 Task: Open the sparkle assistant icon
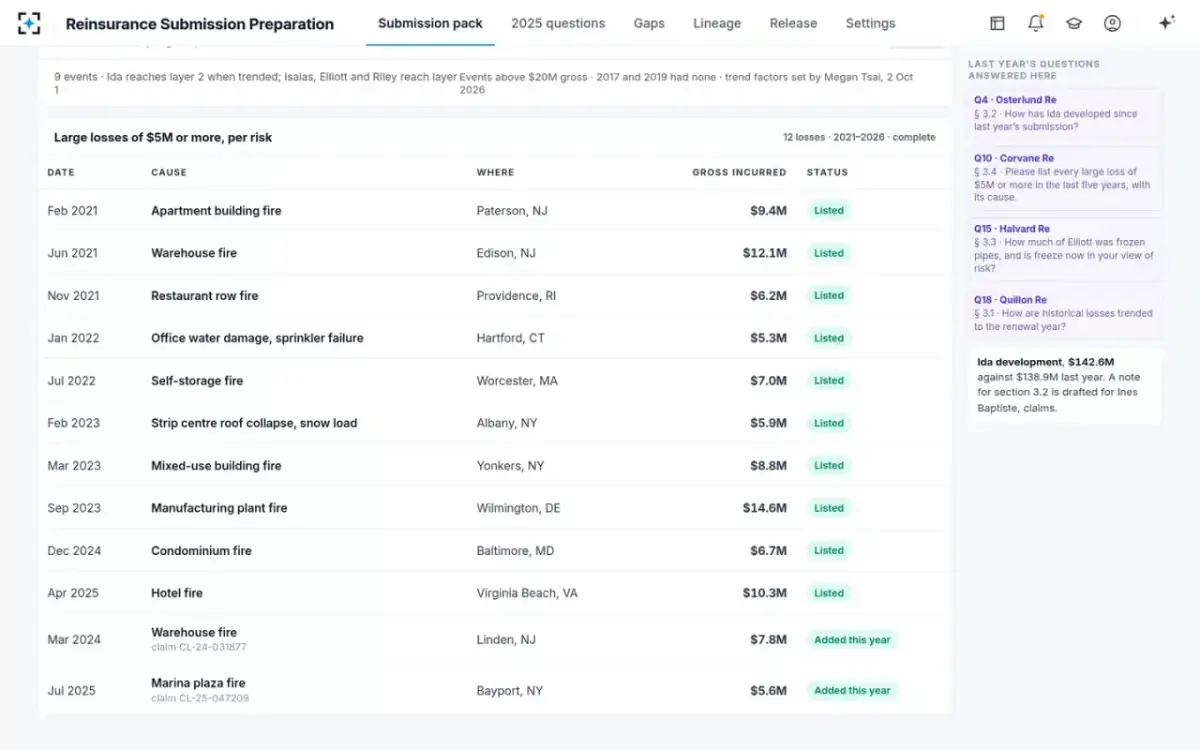[x=1166, y=23]
